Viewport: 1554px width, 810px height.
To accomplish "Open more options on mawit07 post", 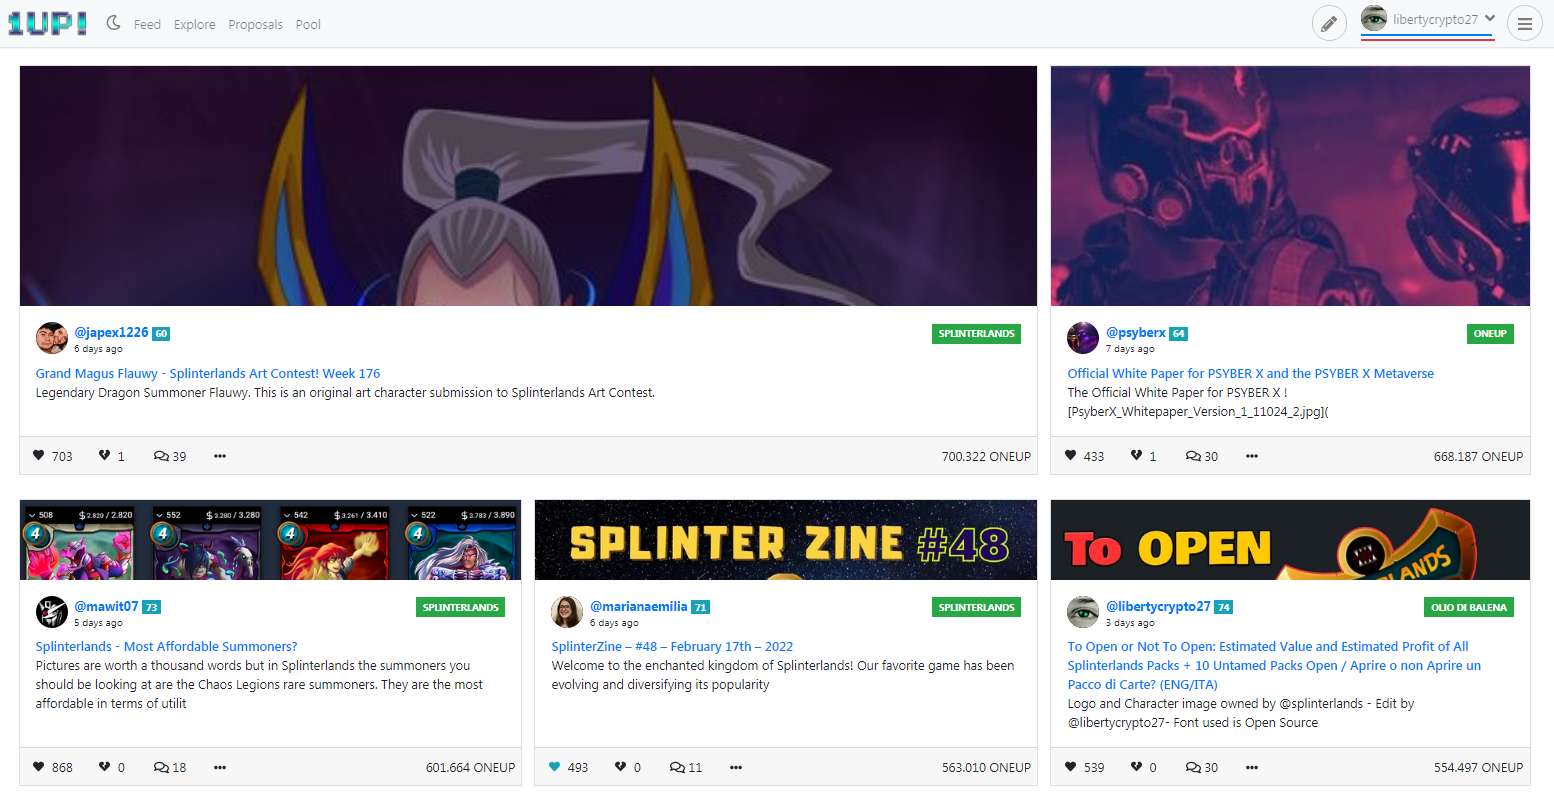I will 220,767.
